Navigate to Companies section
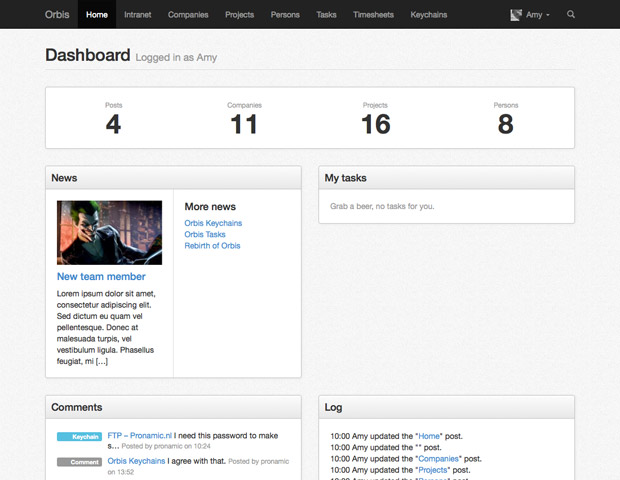Screen dimensions: 620x480 (x=189, y=15)
